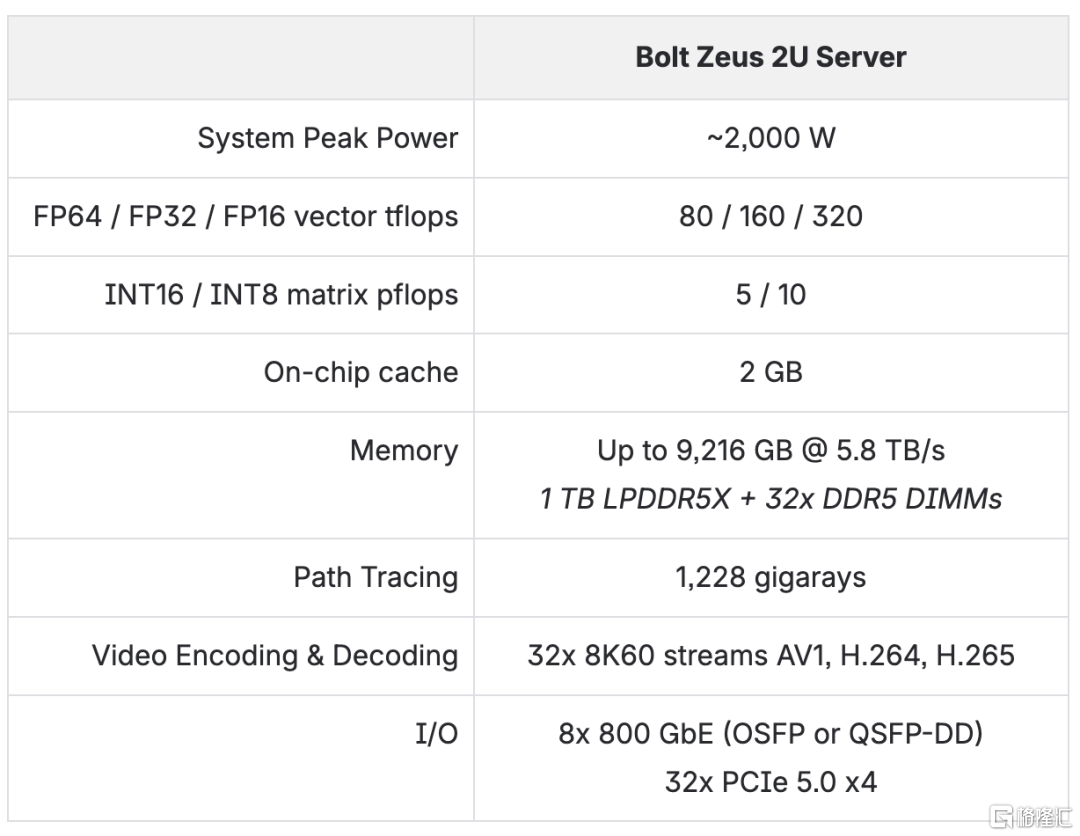
Task: Select the Video Encoding & Decoding label
Action: pos(275,655)
